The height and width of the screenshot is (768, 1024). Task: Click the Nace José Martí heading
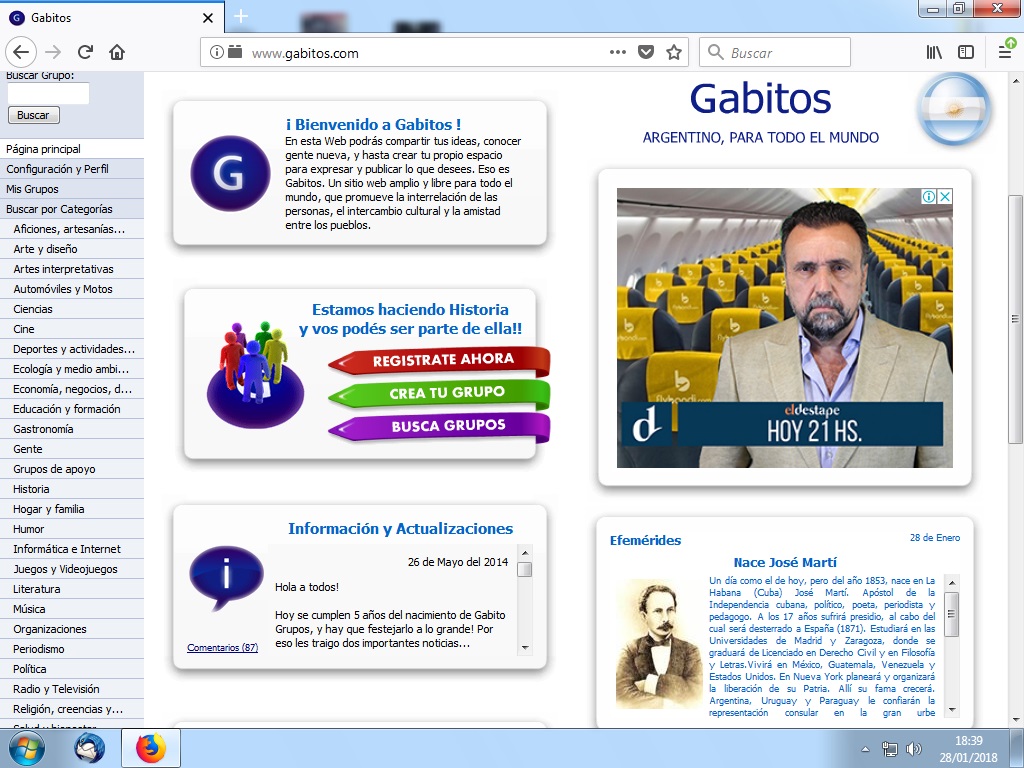coord(785,563)
